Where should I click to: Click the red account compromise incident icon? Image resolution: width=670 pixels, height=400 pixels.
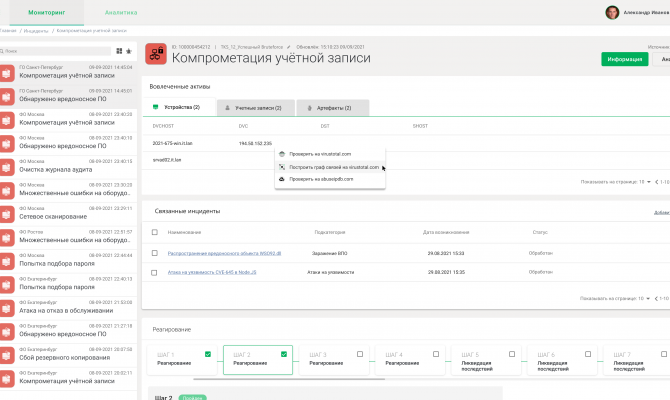pyautogui.click(x=156, y=54)
